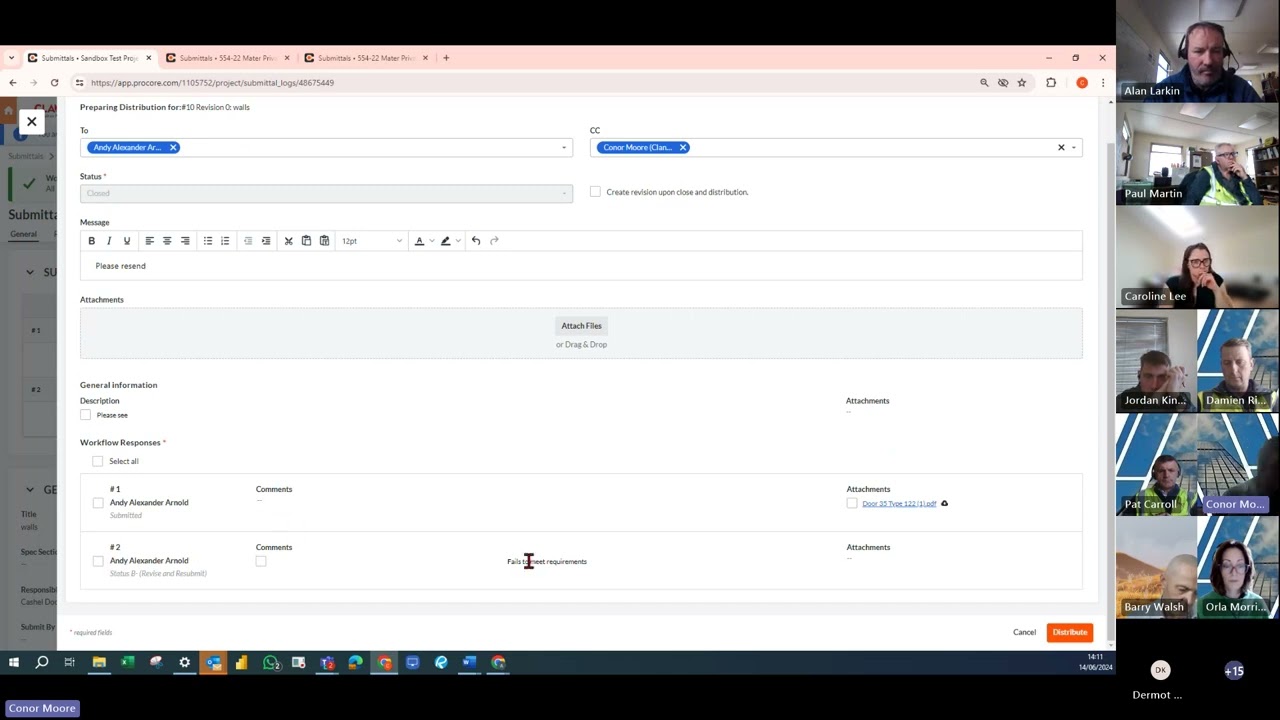Align message text left

(x=149, y=241)
